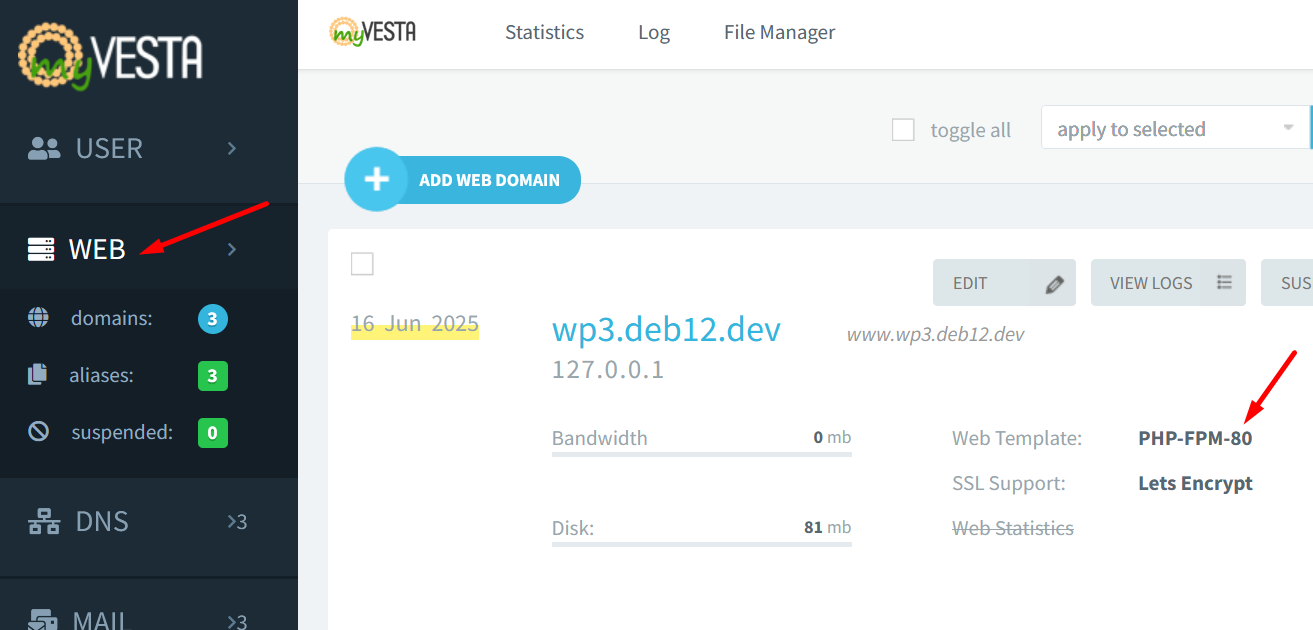Tick the toggle all checkbox
This screenshot has width=1313, height=630.
click(903, 130)
